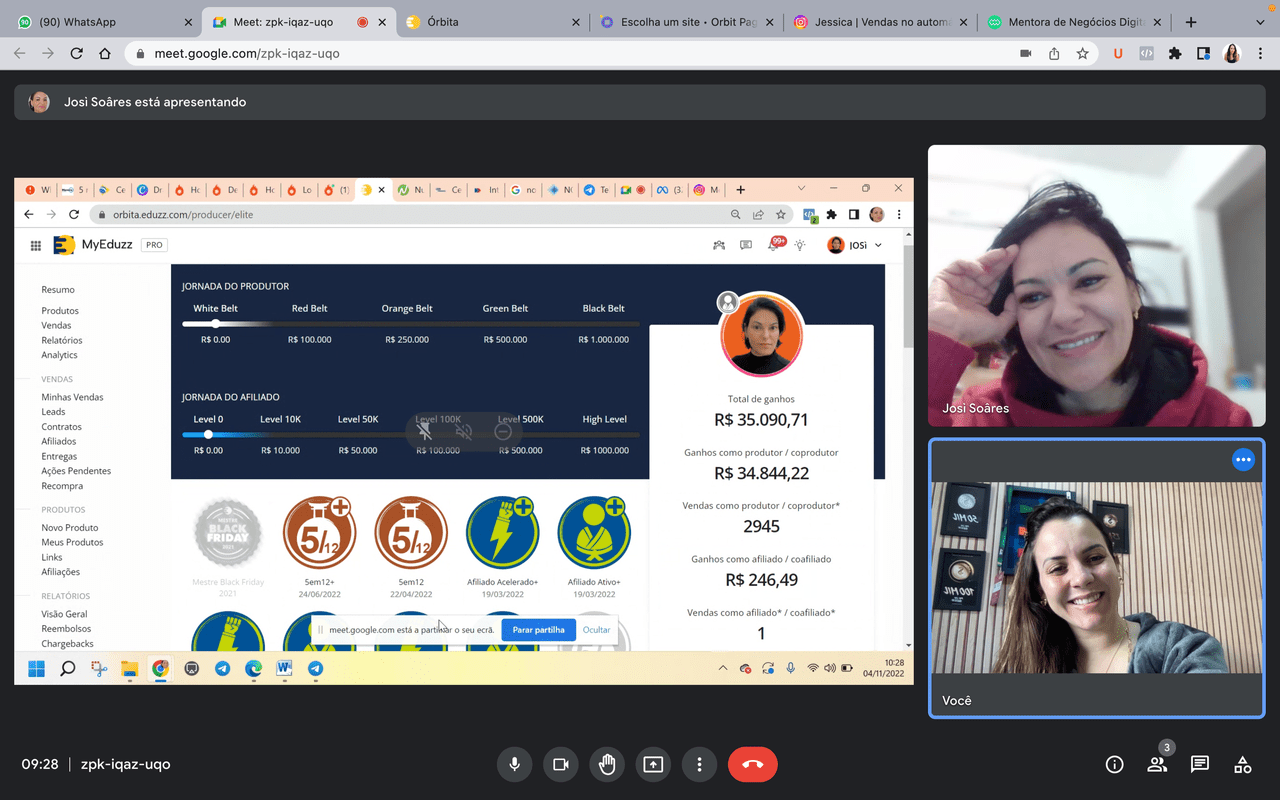Raise hand in the meeting
Image resolution: width=1280 pixels, height=800 pixels.
tap(606, 764)
